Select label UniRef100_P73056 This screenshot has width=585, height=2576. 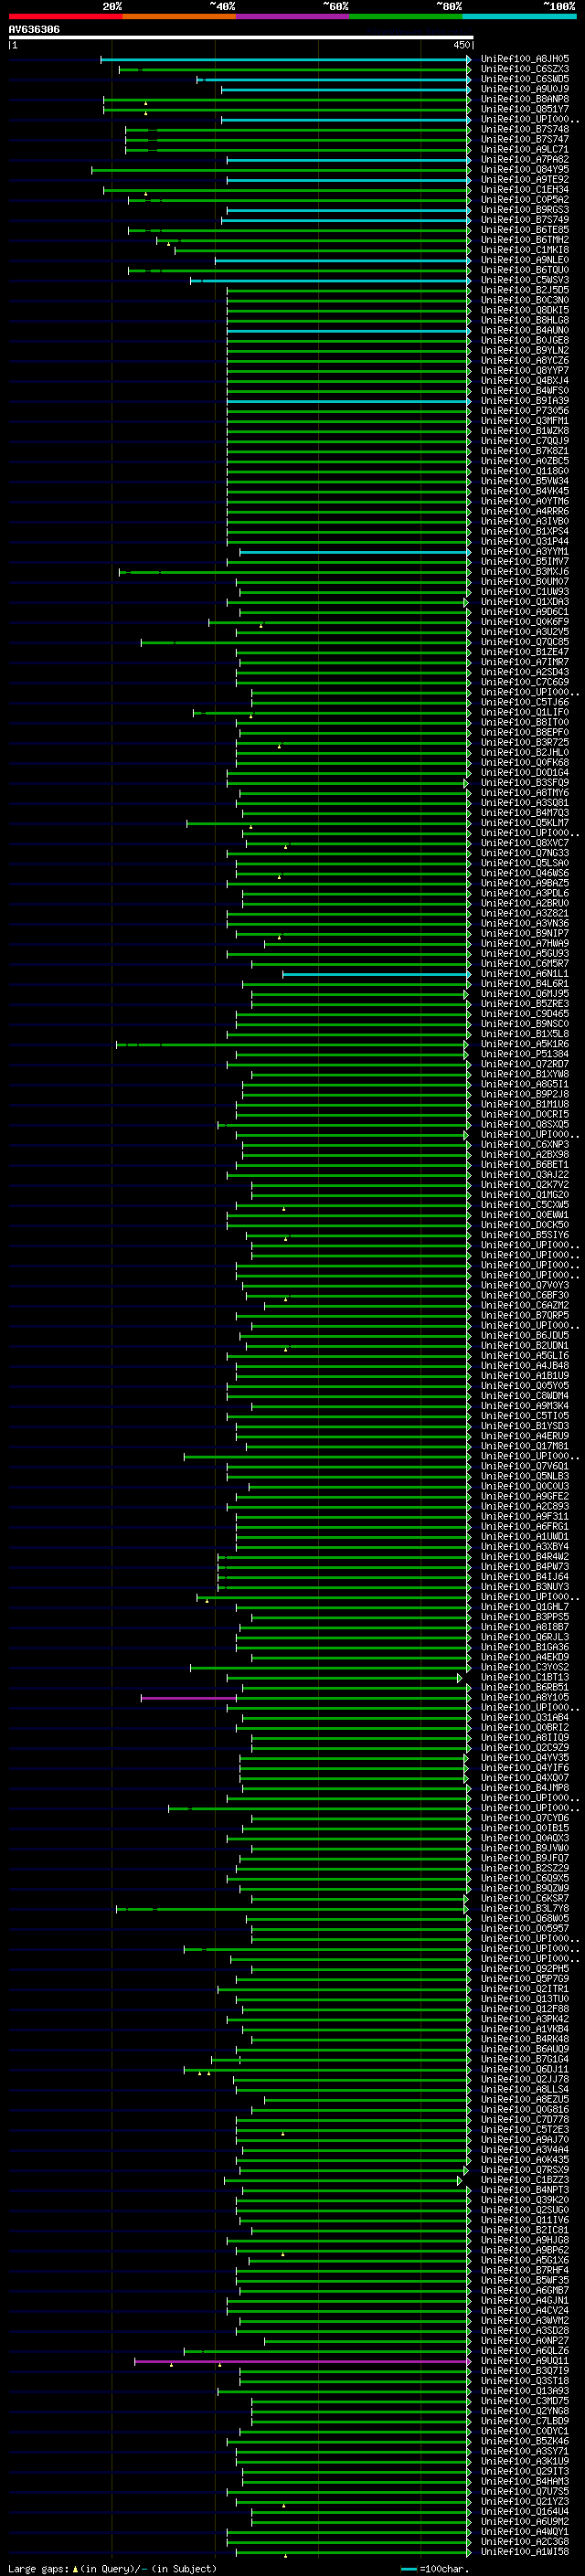tap(525, 411)
